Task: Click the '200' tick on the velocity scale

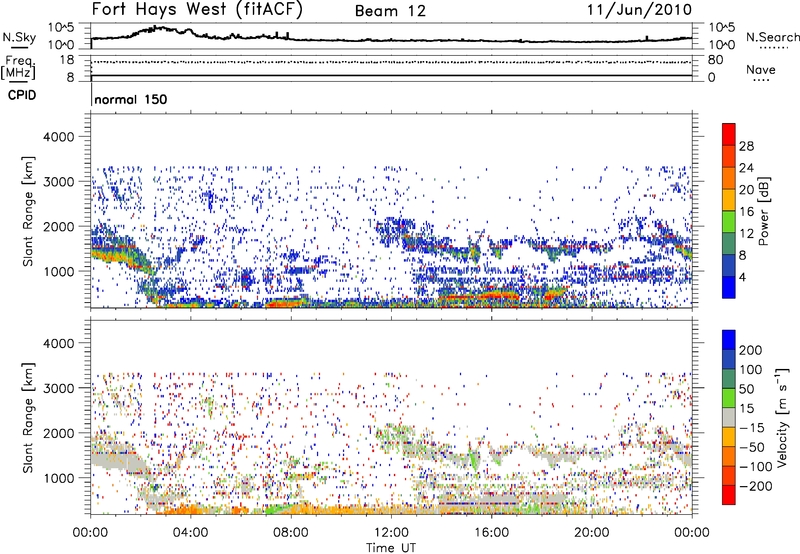Action: click(751, 350)
